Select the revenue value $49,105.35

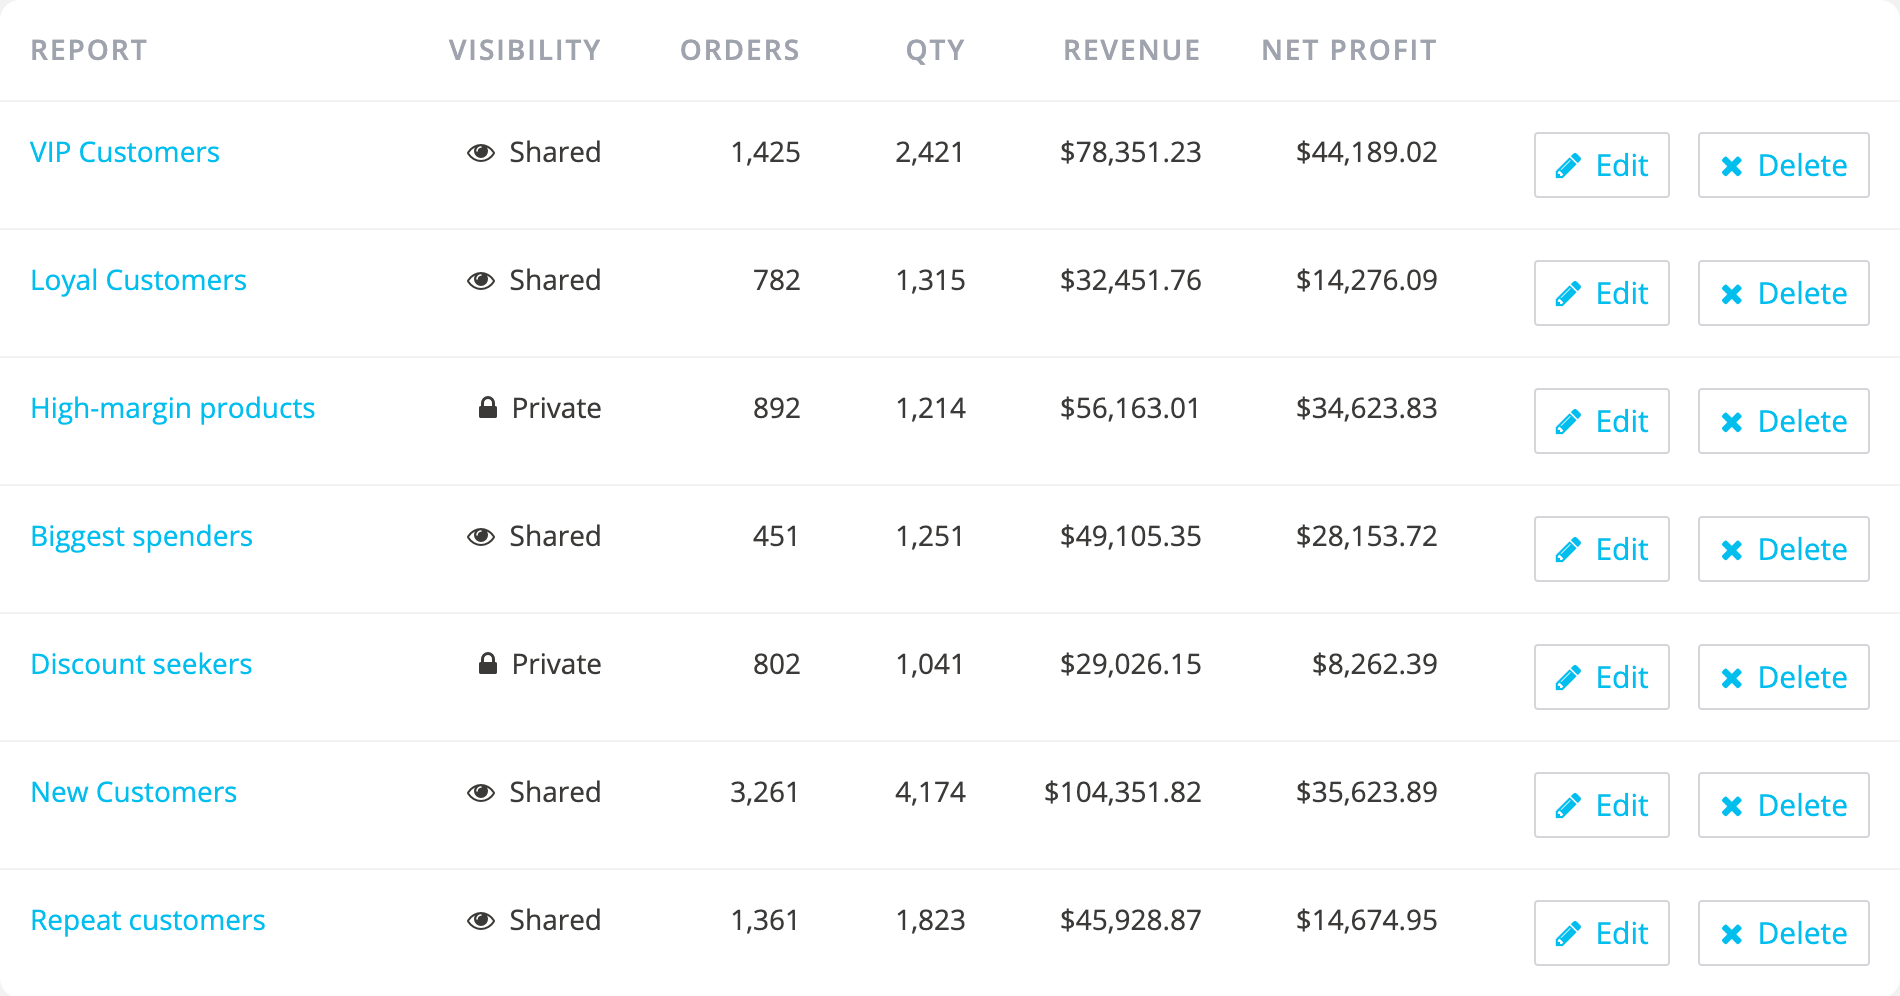click(1131, 536)
